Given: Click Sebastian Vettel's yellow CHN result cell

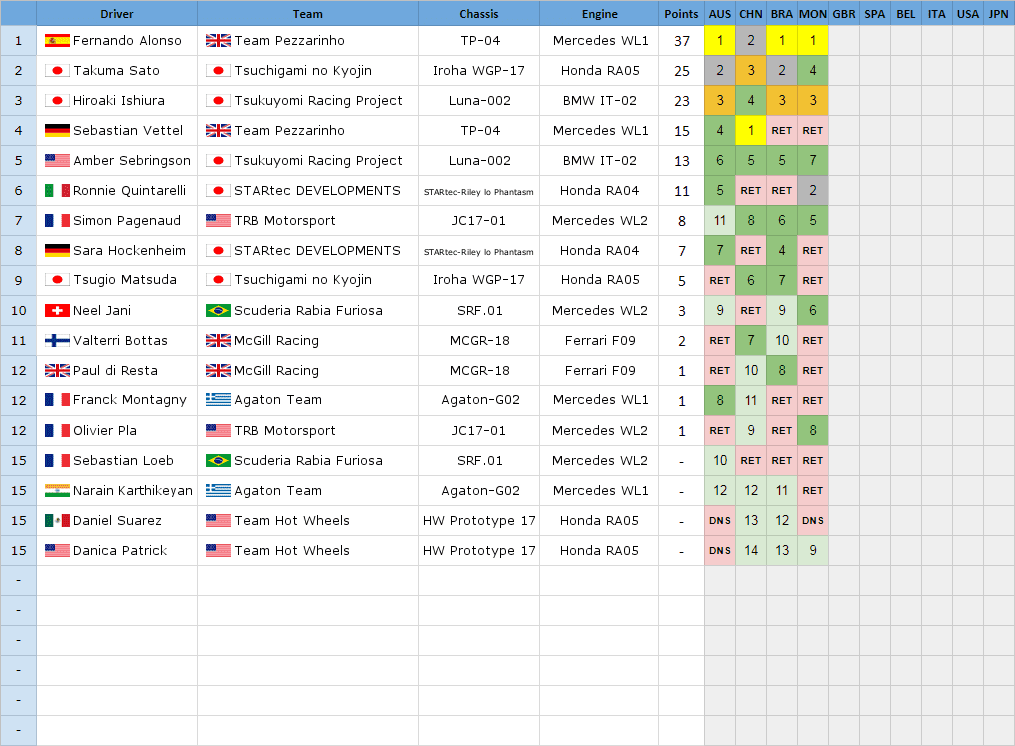Looking at the screenshot, I should pos(751,131).
